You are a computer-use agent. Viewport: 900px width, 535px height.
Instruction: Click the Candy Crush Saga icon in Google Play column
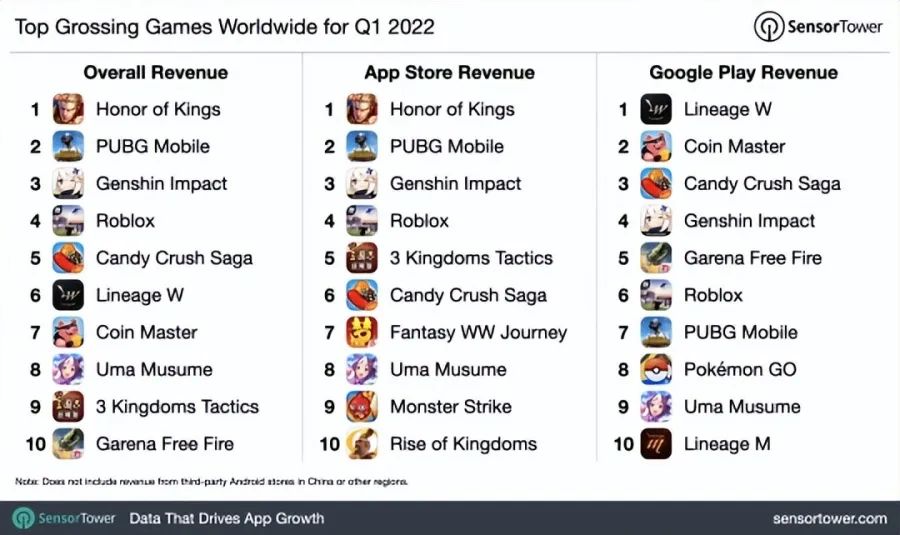click(656, 184)
